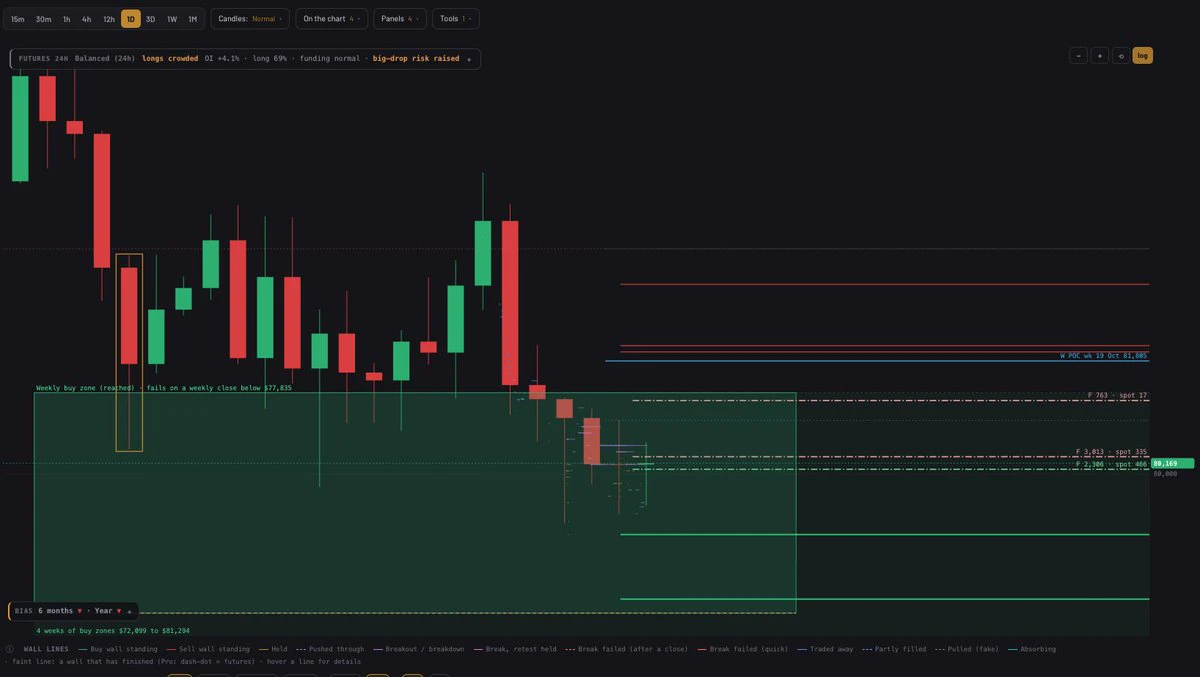This screenshot has height=677, width=1200.
Task: Zoom in the chart with the plus button
Action: pos(1100,56)
